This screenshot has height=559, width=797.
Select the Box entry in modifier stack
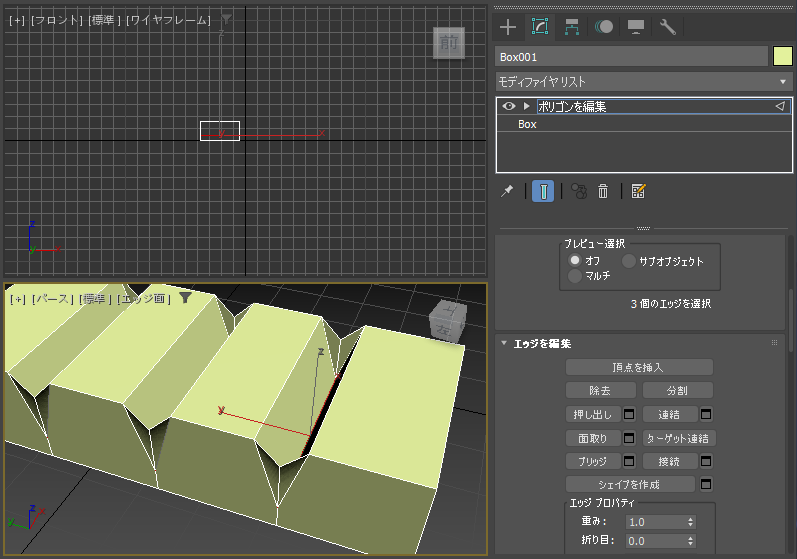click(527, 124)
